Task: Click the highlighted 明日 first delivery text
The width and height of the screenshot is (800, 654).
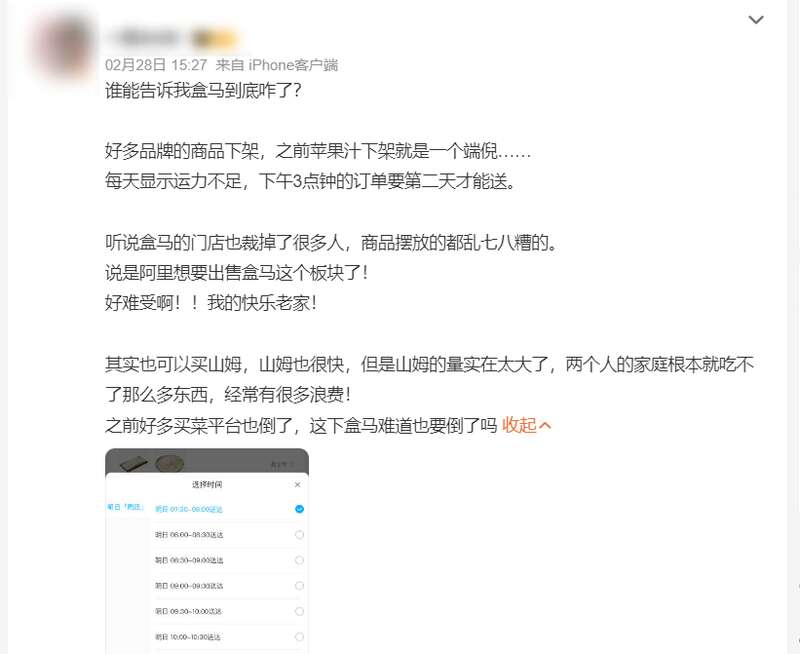Action: click(189, 509)
